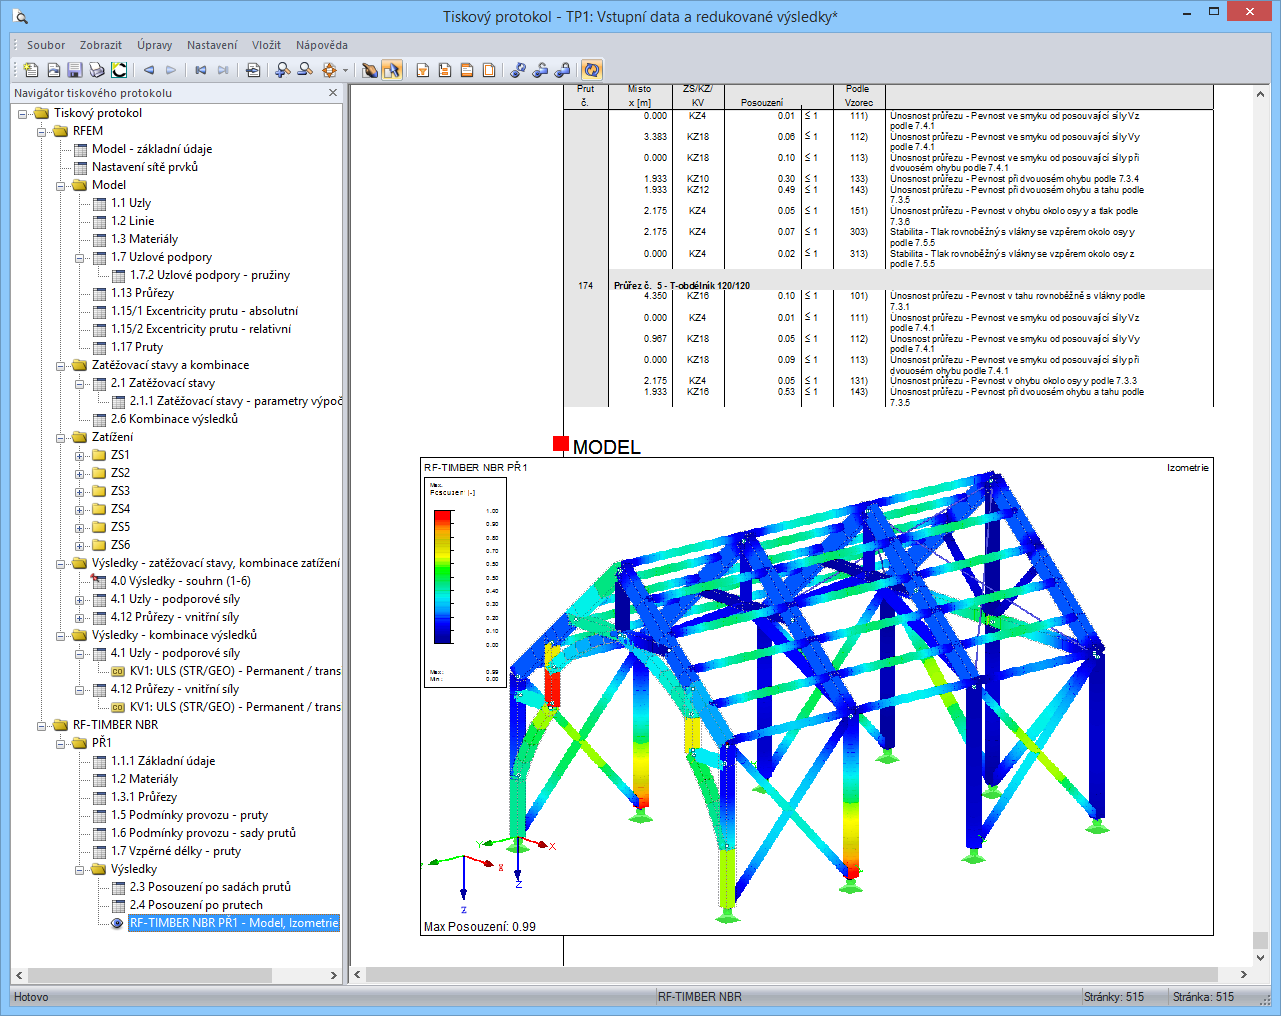
Task: Collapse the RFEM tree node
Action: pyautogui.click(x=42, y=131)
